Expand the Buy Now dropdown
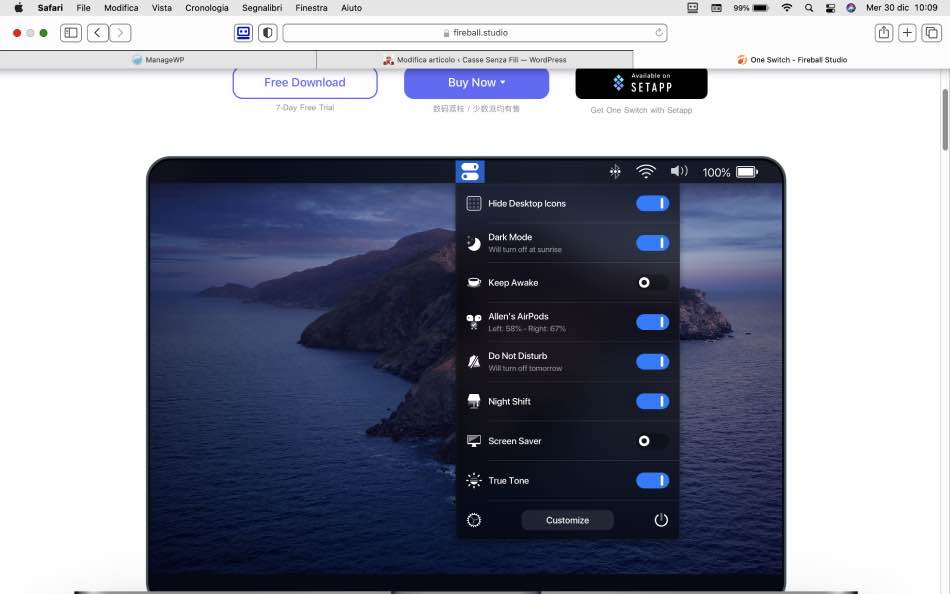 tap(476, 82)
